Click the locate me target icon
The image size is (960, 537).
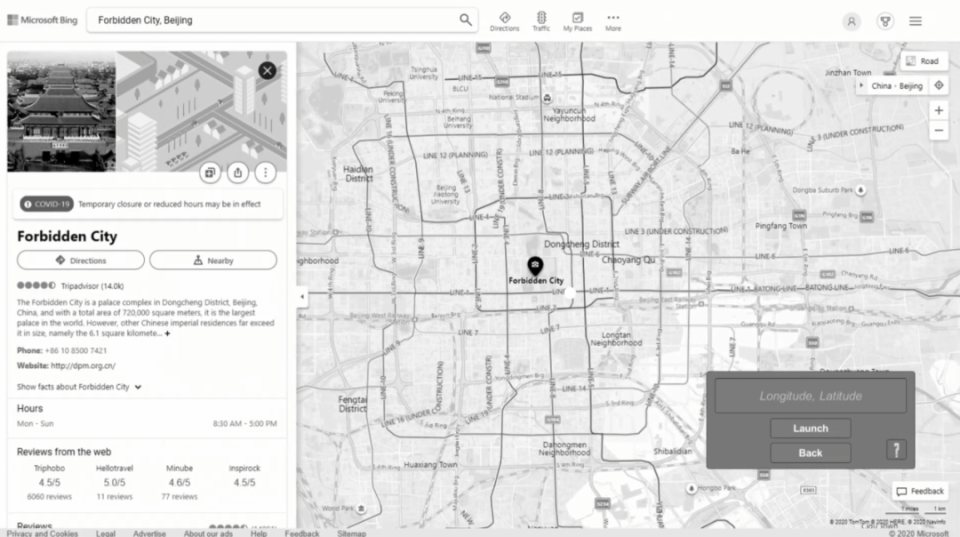coord(939,86)
